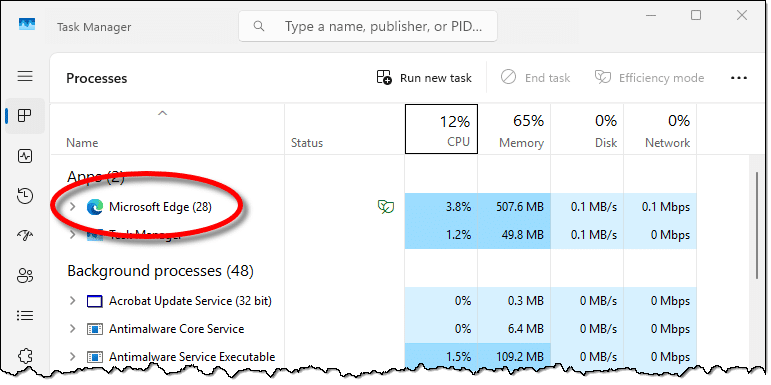Select the Processes sidebar icon
This screenshot has width=771, height=385.
point(25,116)
